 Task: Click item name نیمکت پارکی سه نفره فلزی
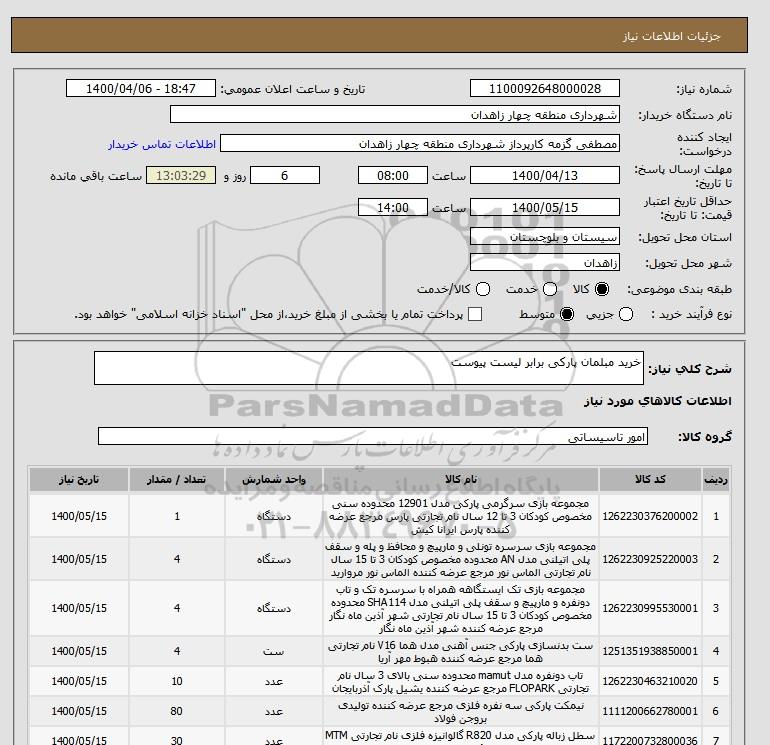[461, 711]
